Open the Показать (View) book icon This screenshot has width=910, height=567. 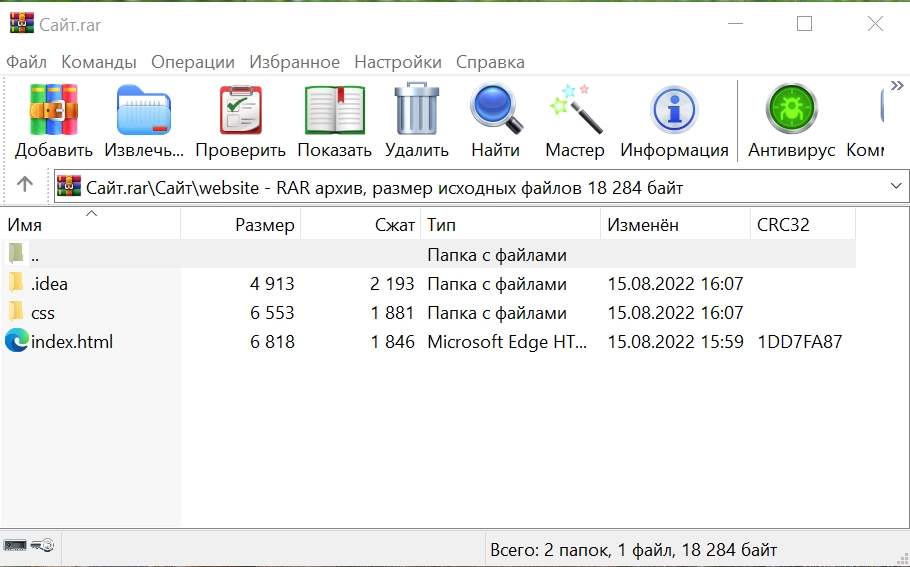pos(334,110)
